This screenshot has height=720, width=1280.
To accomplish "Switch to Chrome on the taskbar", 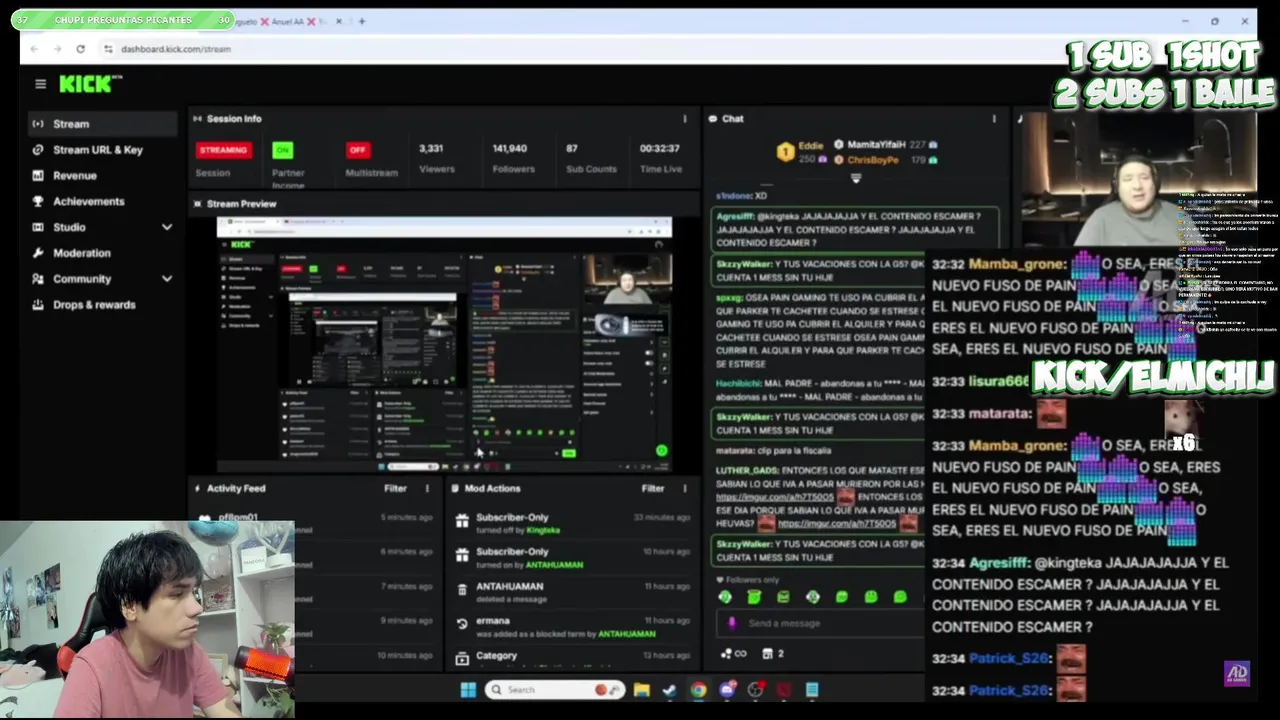I will [x=698, y=690].
